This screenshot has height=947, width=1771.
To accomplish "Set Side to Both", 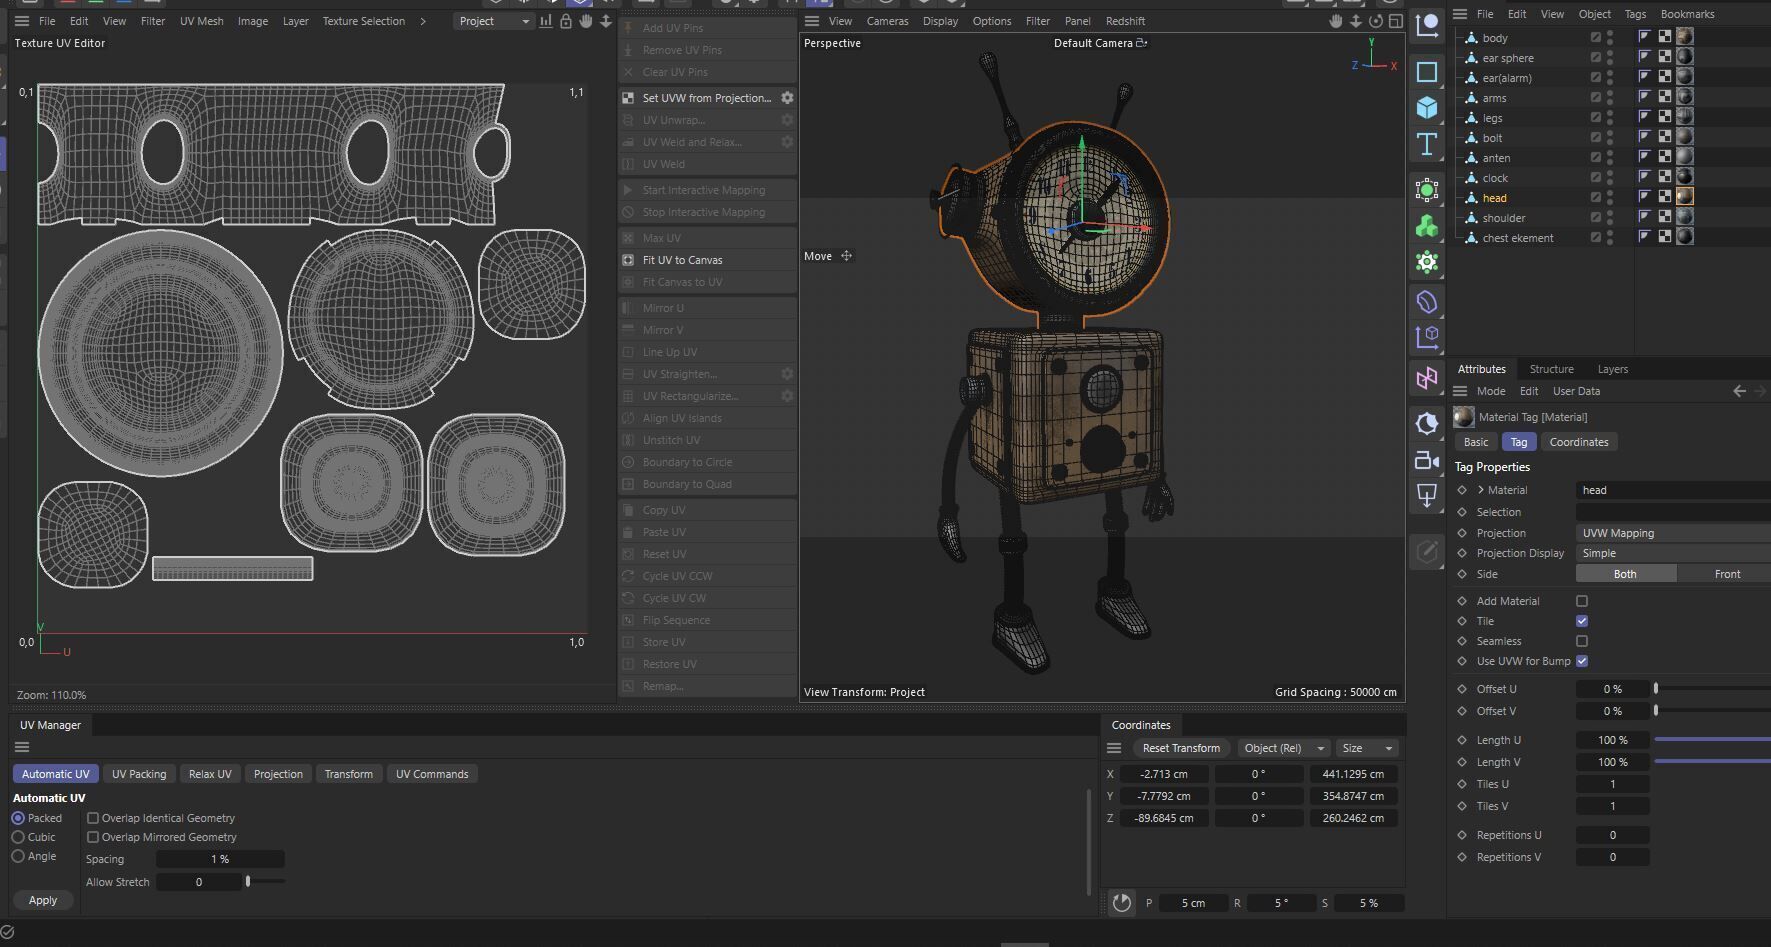I will click(x=1625, y=574).
